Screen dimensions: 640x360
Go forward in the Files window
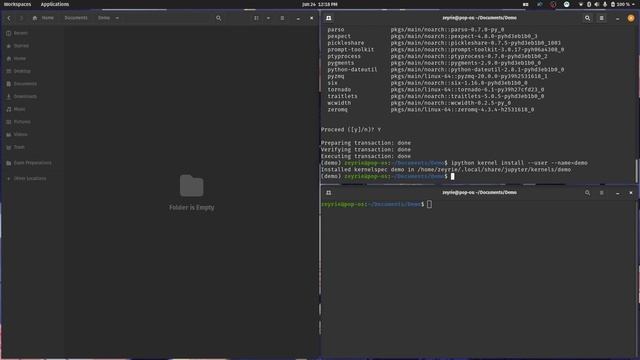point(21,18)
